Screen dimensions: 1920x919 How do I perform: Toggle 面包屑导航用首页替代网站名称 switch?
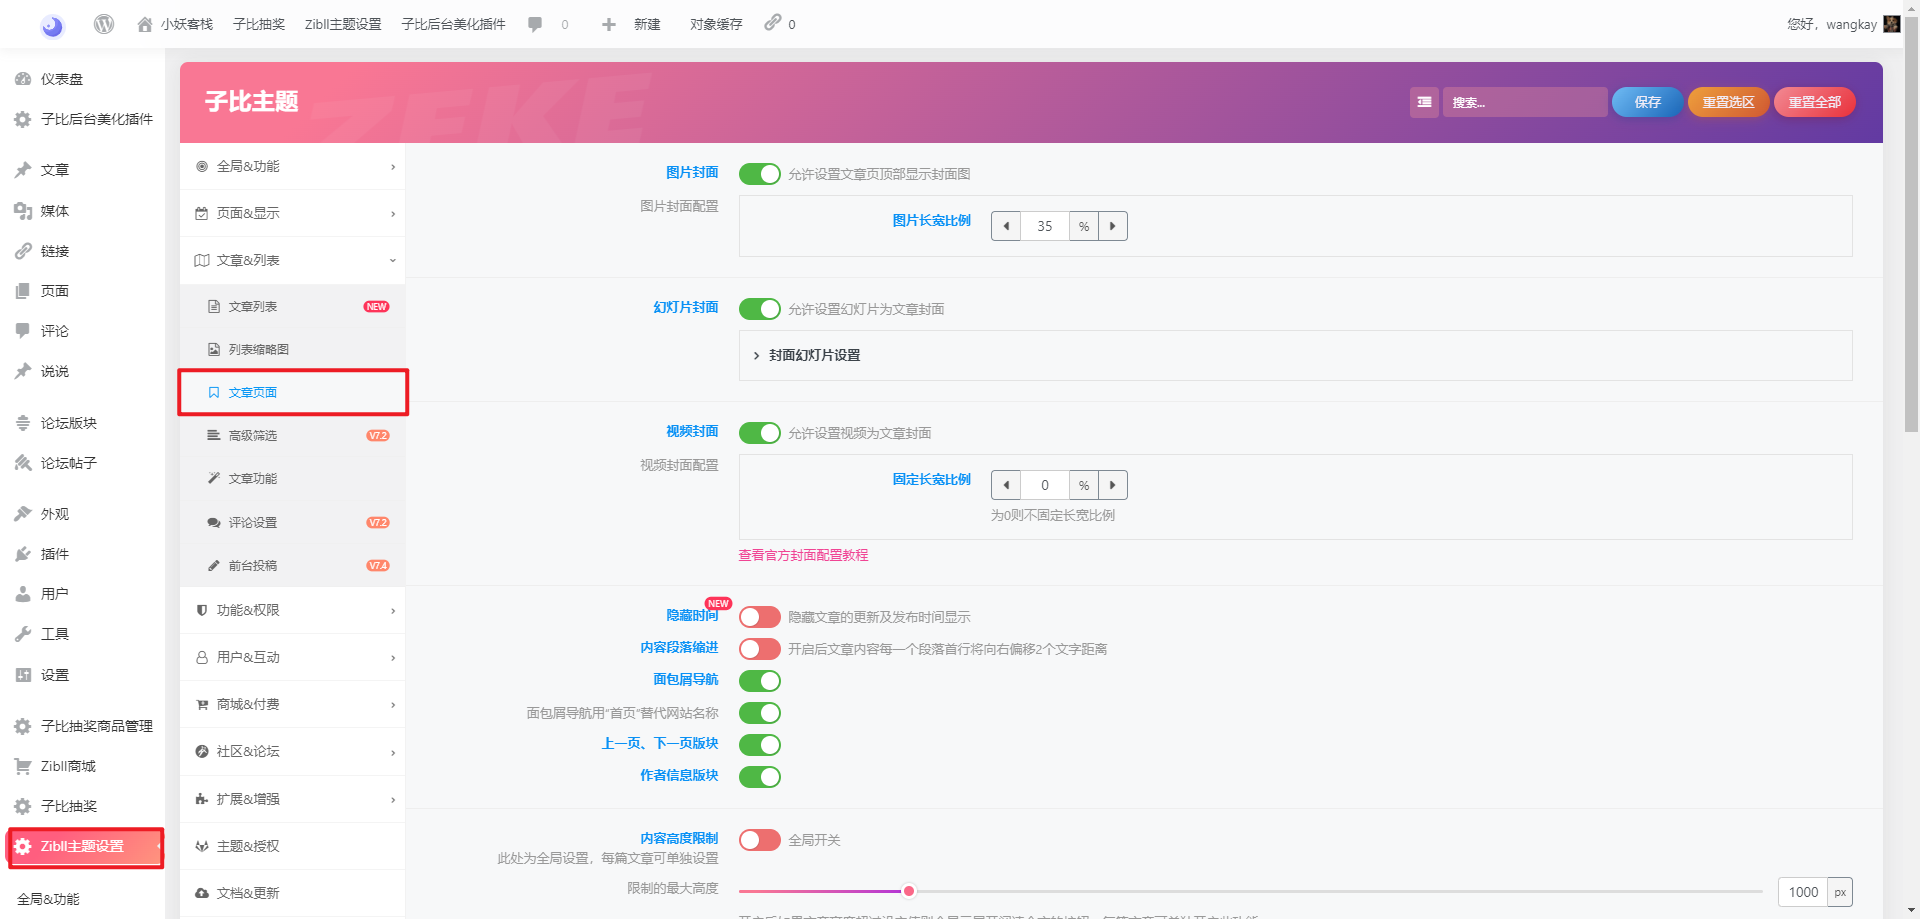[x=760, y=713]
